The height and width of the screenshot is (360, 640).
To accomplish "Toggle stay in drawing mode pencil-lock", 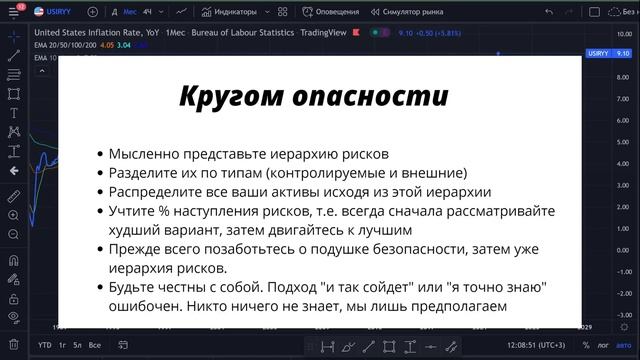I will [14, 280].
